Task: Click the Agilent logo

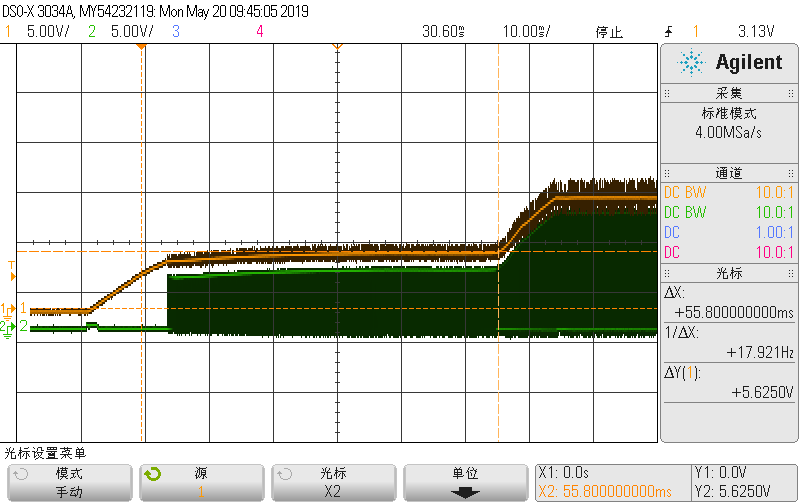Action: (x=730, y=63)
